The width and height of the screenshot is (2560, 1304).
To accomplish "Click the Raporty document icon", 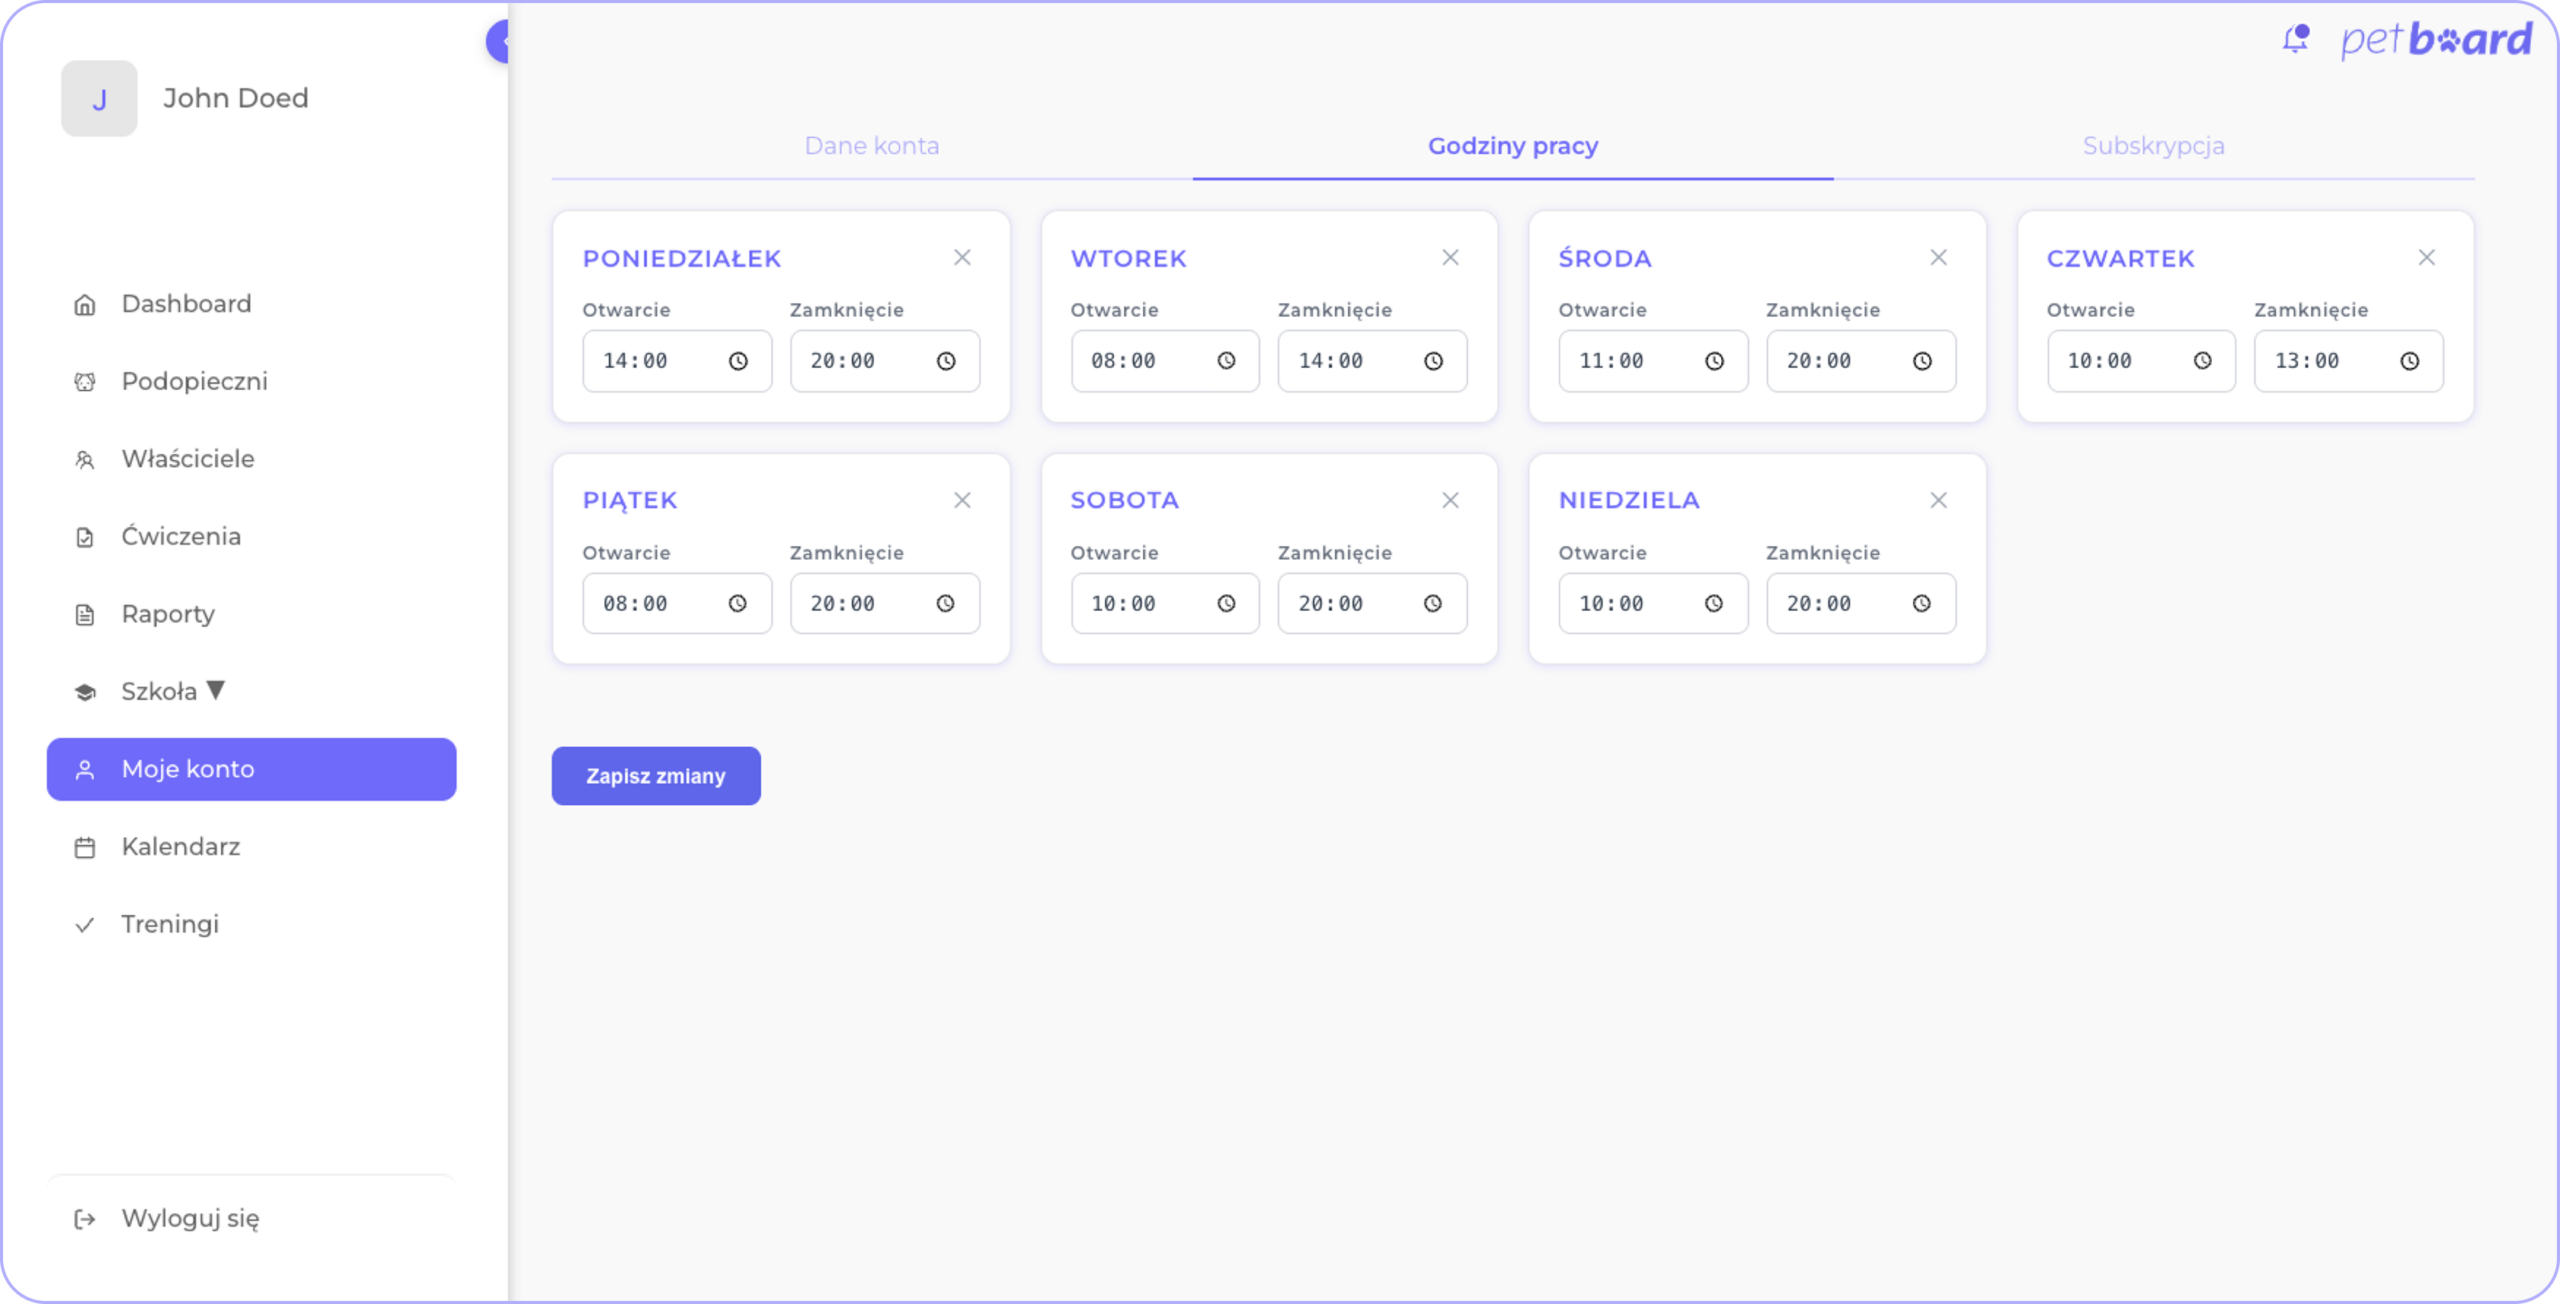I will click(x=85, y=615).
